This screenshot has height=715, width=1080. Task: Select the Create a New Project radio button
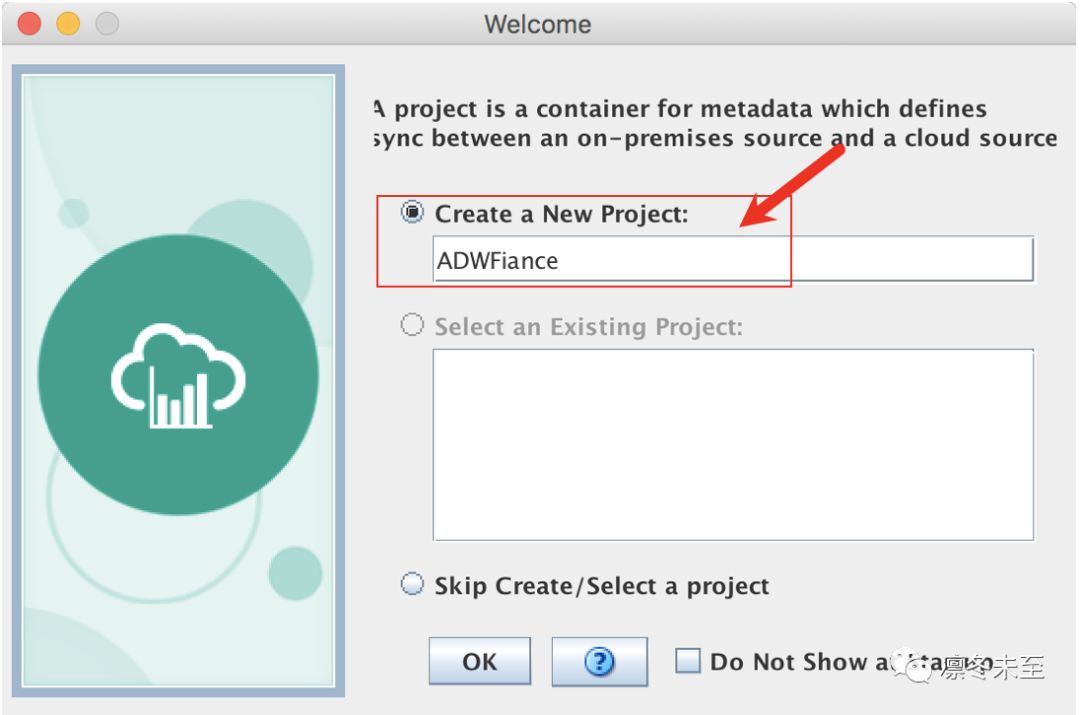[412, 212]
